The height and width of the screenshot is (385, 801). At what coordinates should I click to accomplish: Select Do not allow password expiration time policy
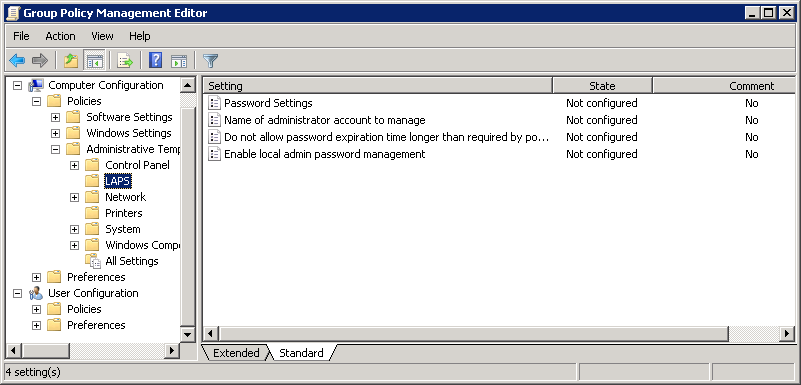coord(387,137)
